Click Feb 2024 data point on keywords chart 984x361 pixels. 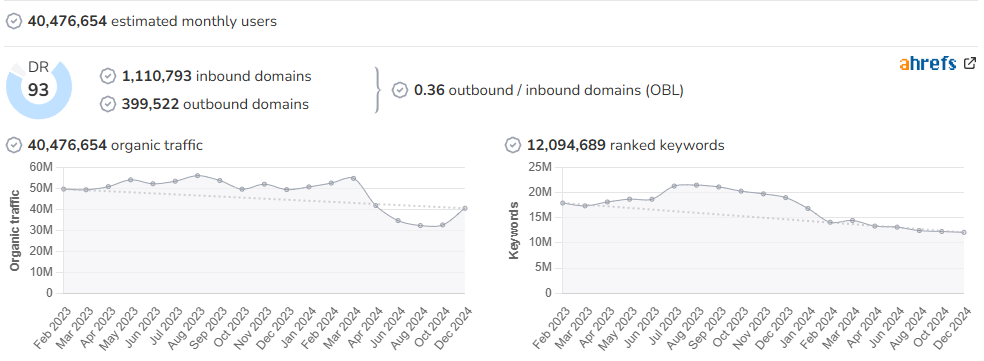point(830,222)
